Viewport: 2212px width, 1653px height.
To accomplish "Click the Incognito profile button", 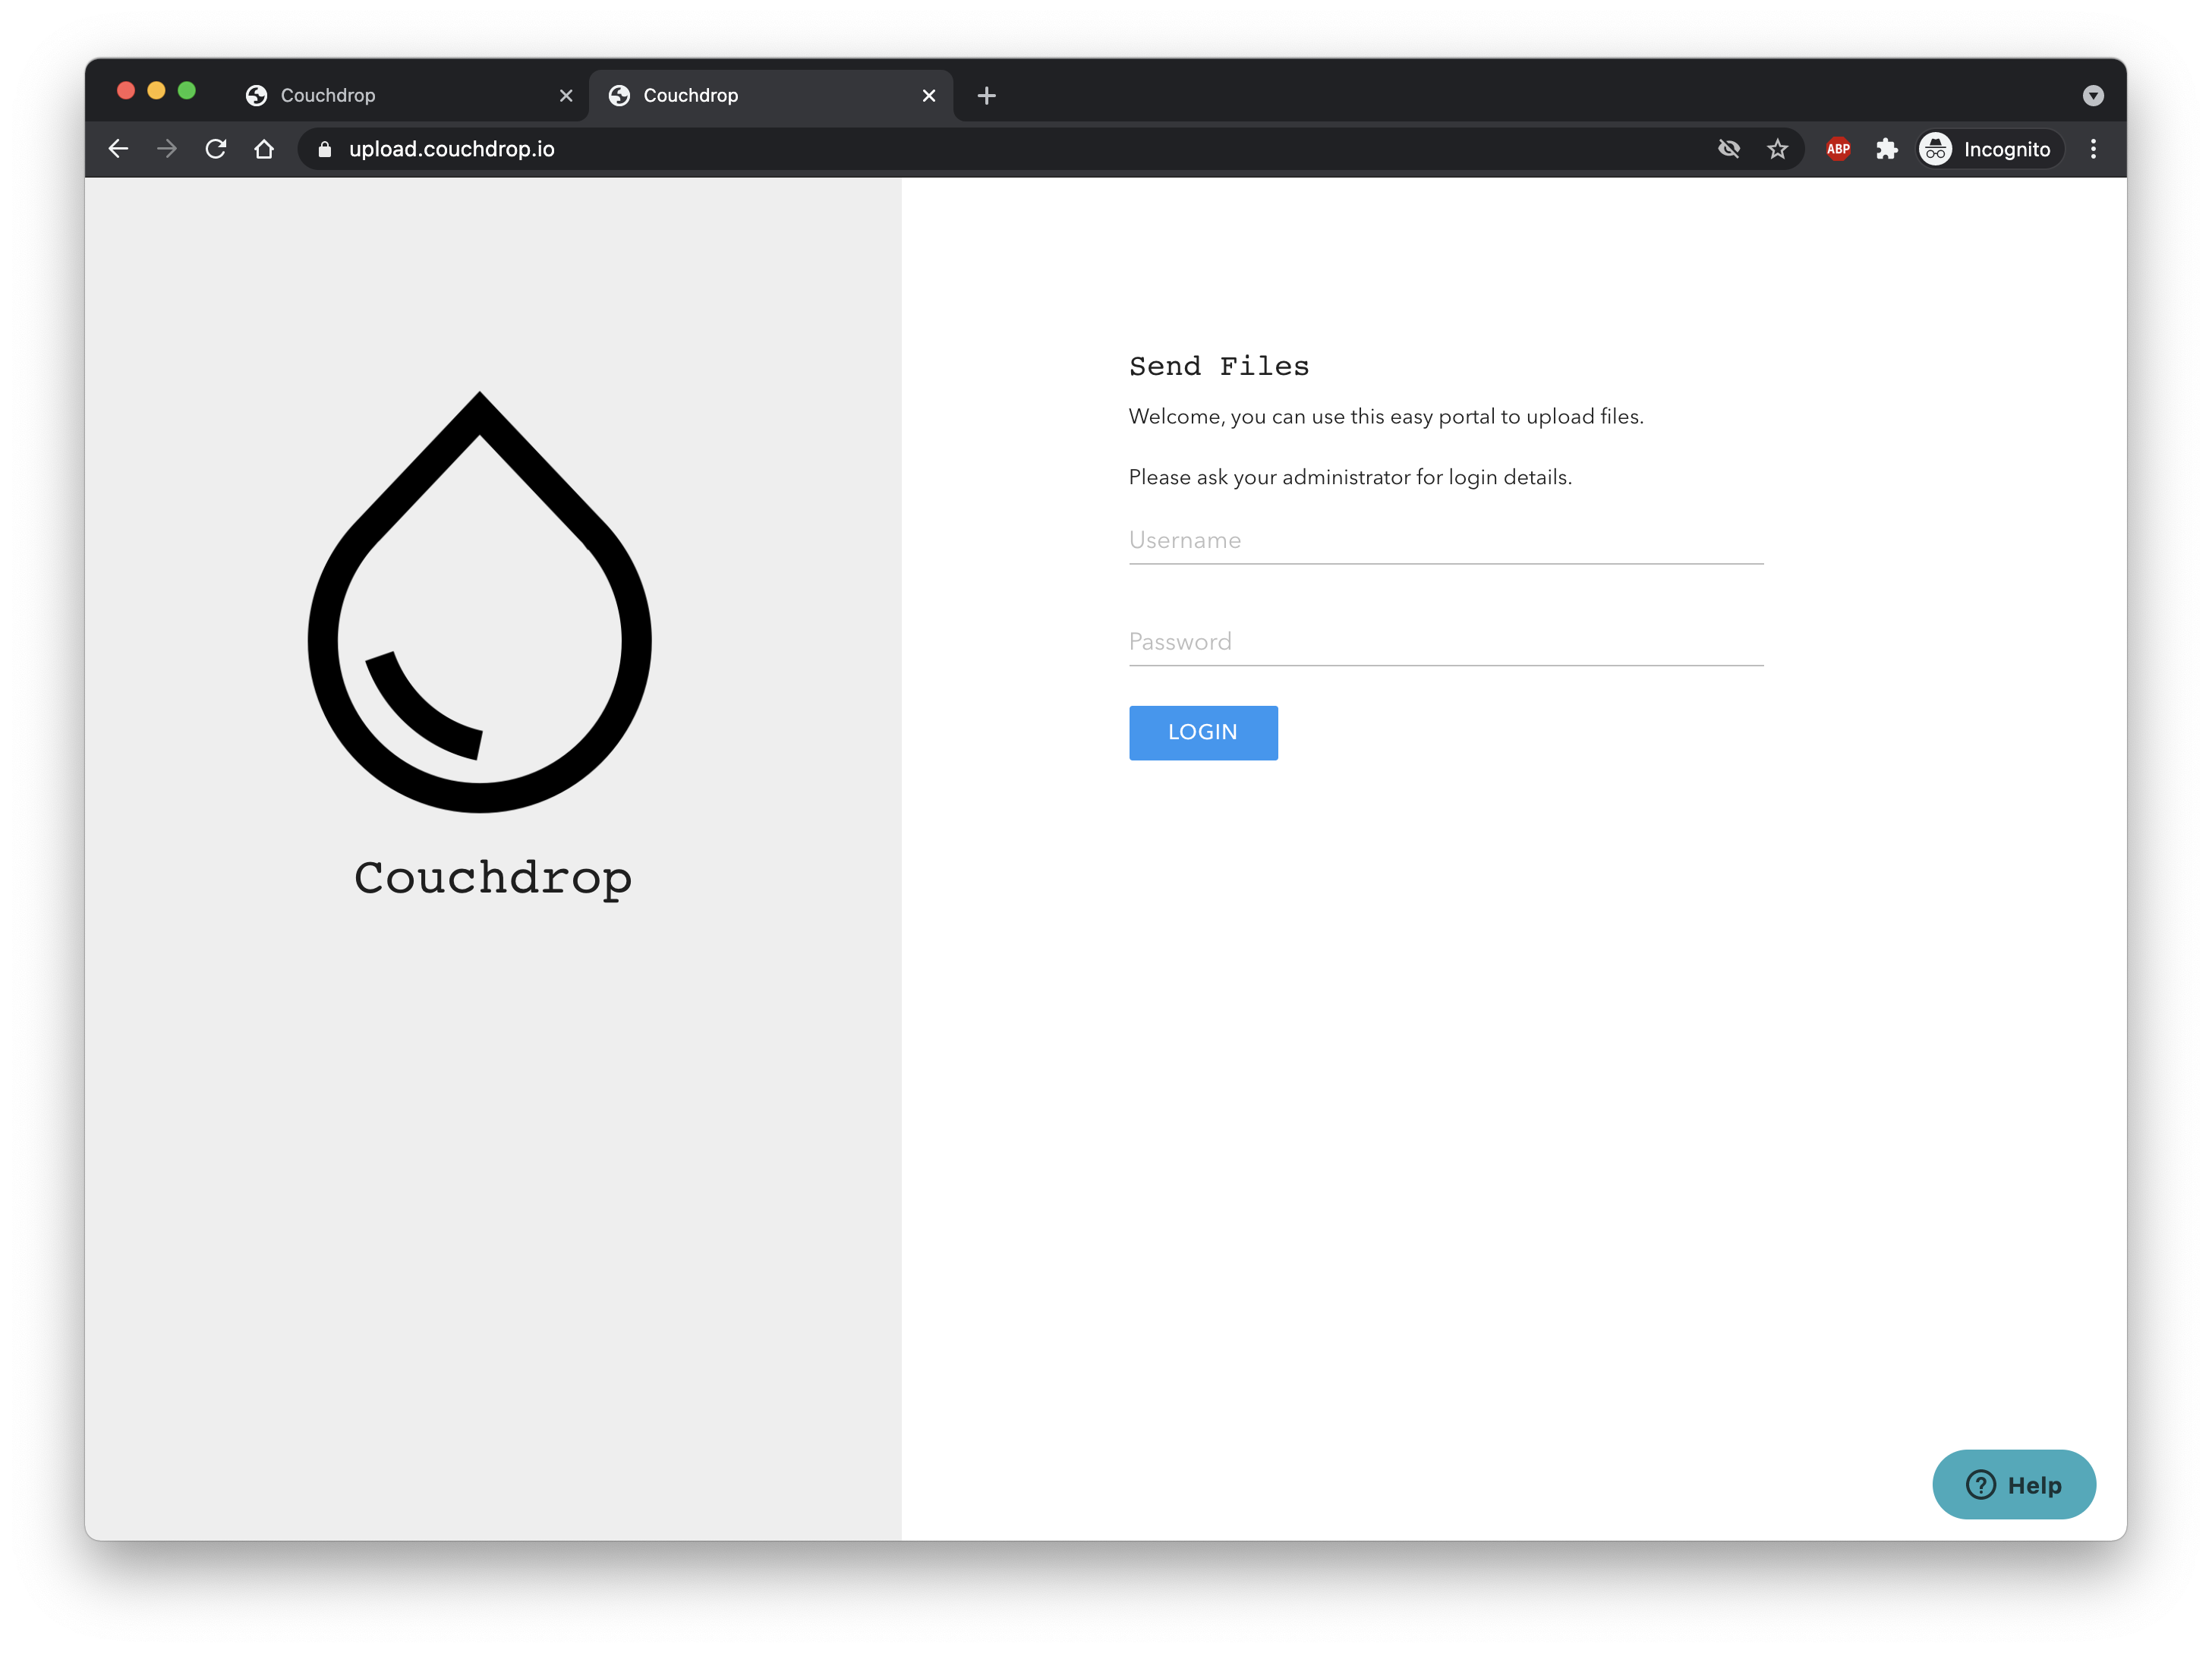I will (x=1990, y=149).
